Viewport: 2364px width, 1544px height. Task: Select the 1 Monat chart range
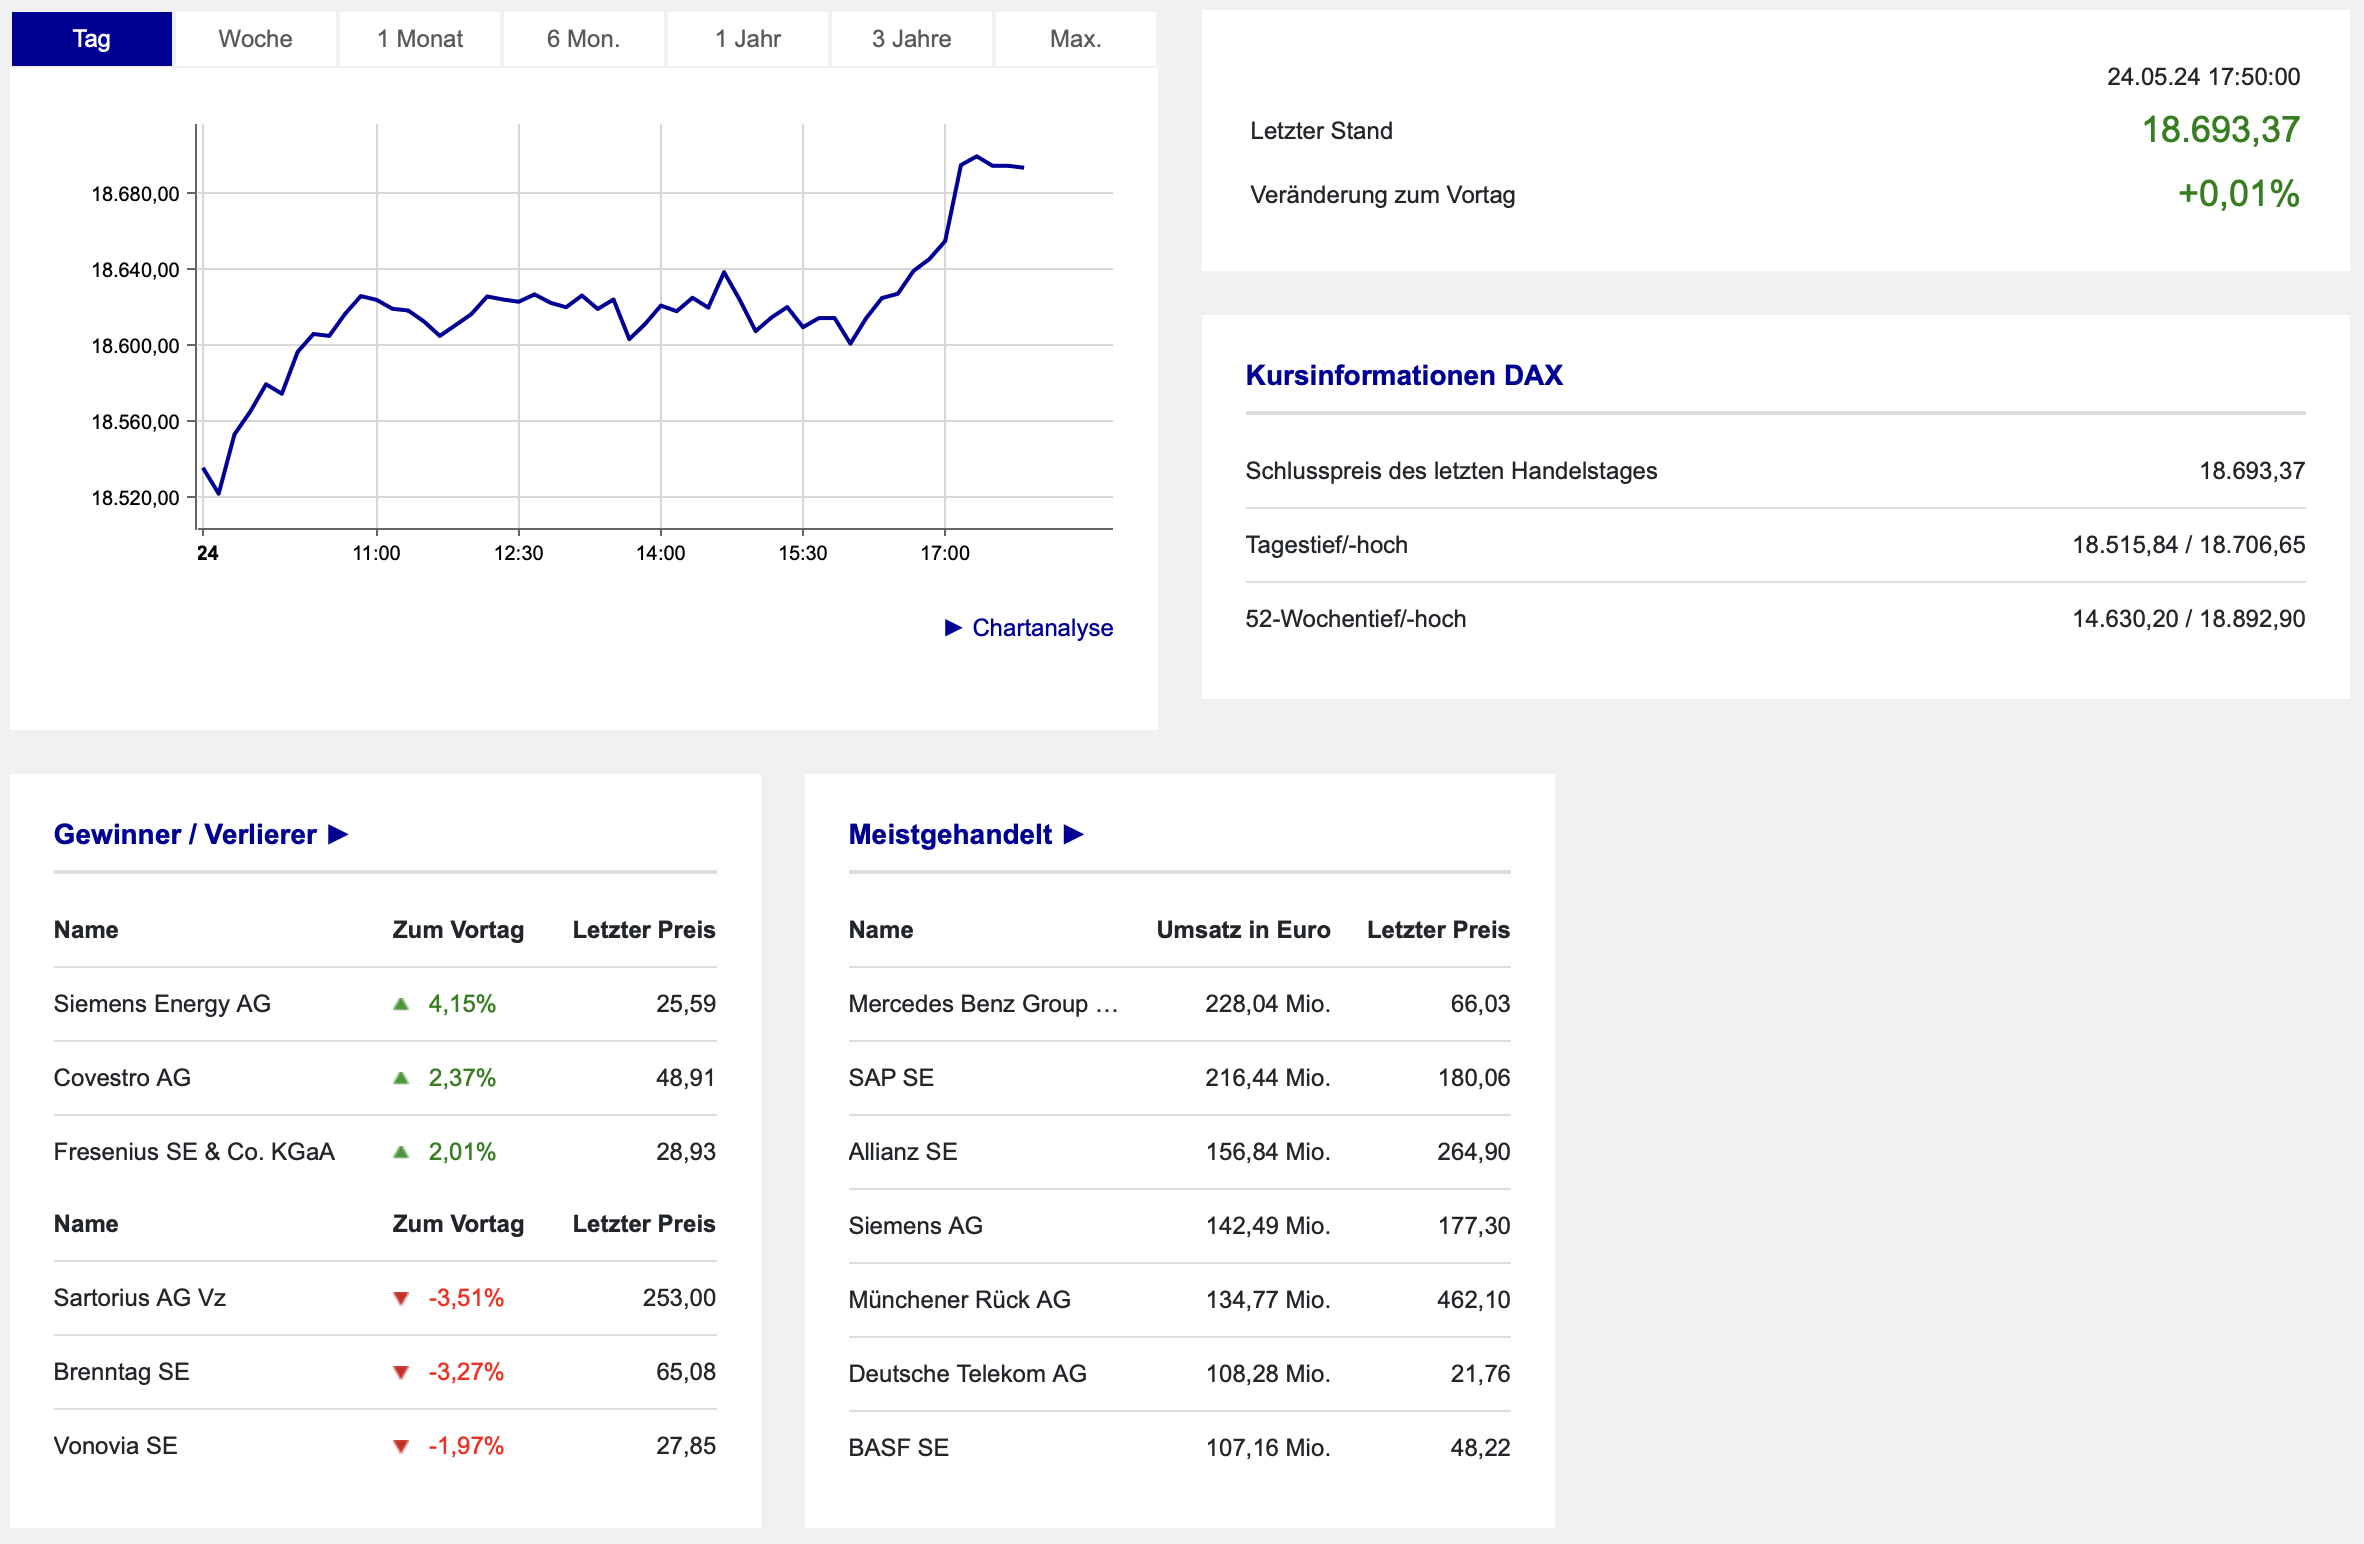pyautogui.click(x=419, y=39)
